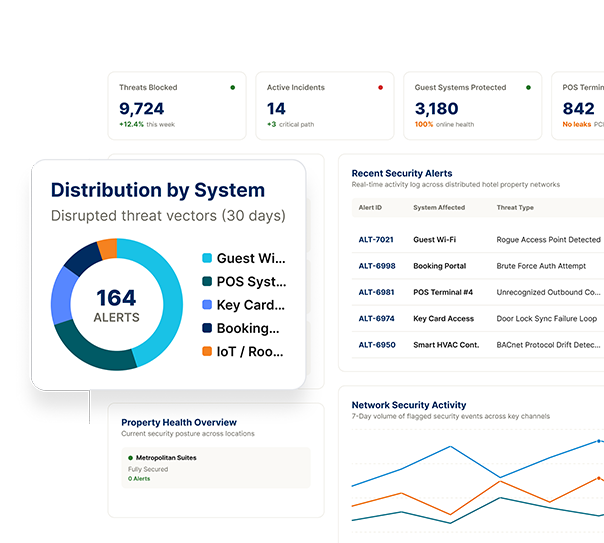Click the orange IoT donut segment
This screenshot has height=543, width=604.
click(x=108, y=249)
